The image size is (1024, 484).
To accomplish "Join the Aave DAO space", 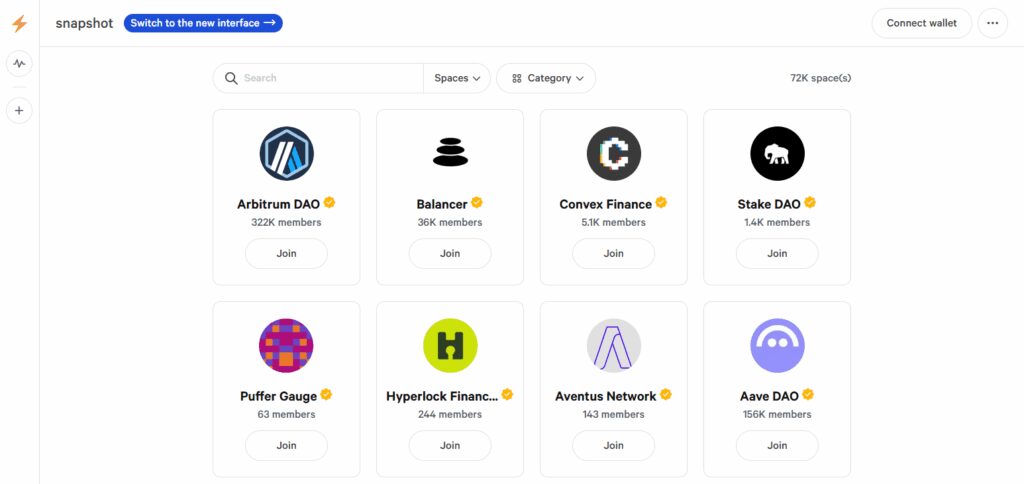I will [x=777, y=445].
